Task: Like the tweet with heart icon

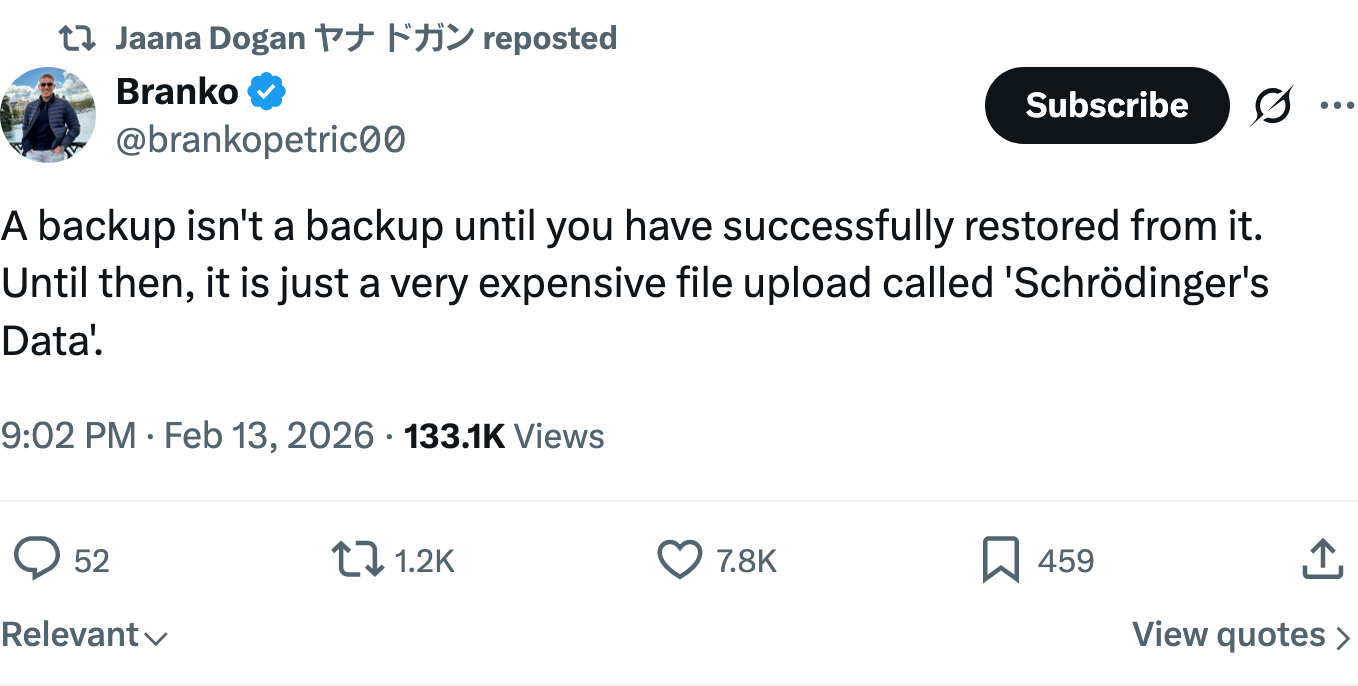Action: pos(680,560)
